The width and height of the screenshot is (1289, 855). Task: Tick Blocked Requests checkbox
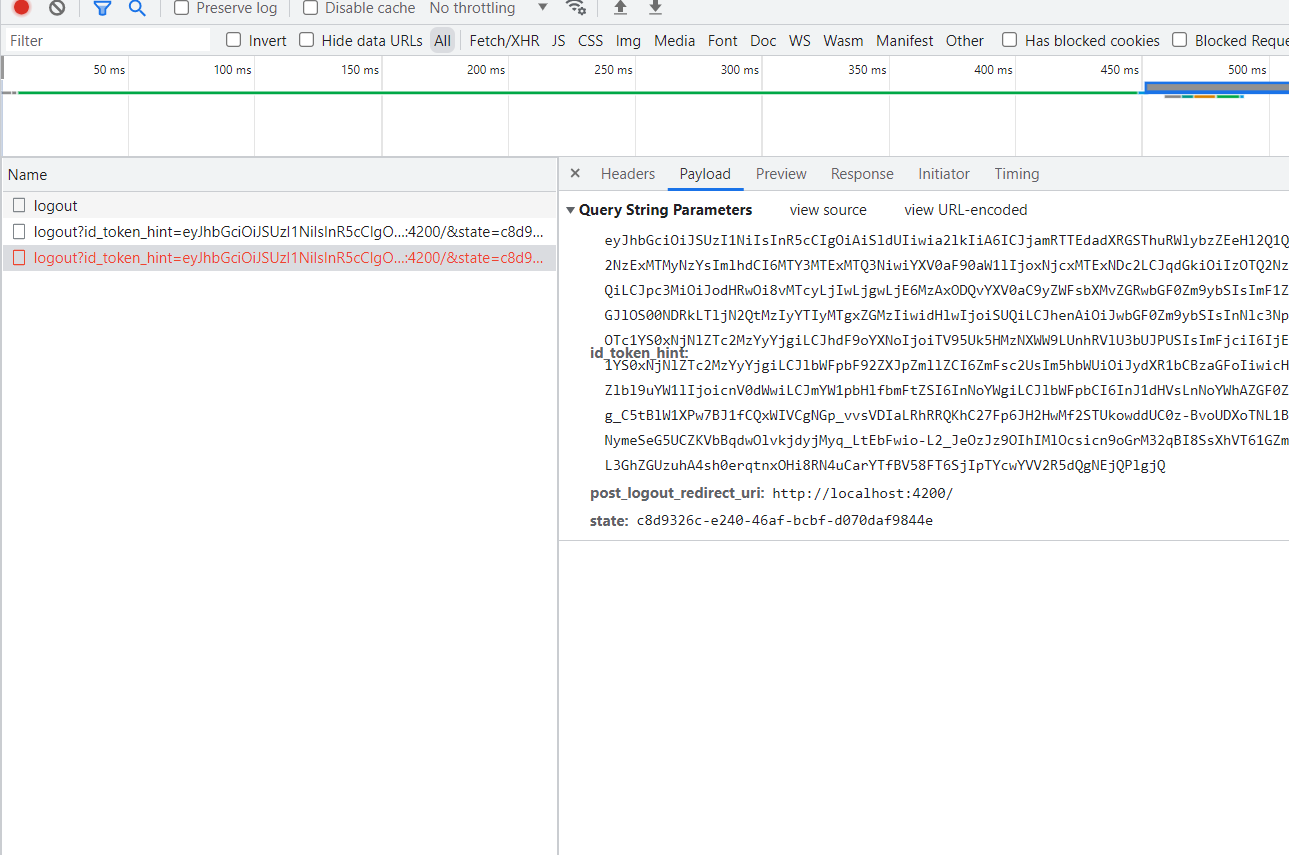[1180, 40]
